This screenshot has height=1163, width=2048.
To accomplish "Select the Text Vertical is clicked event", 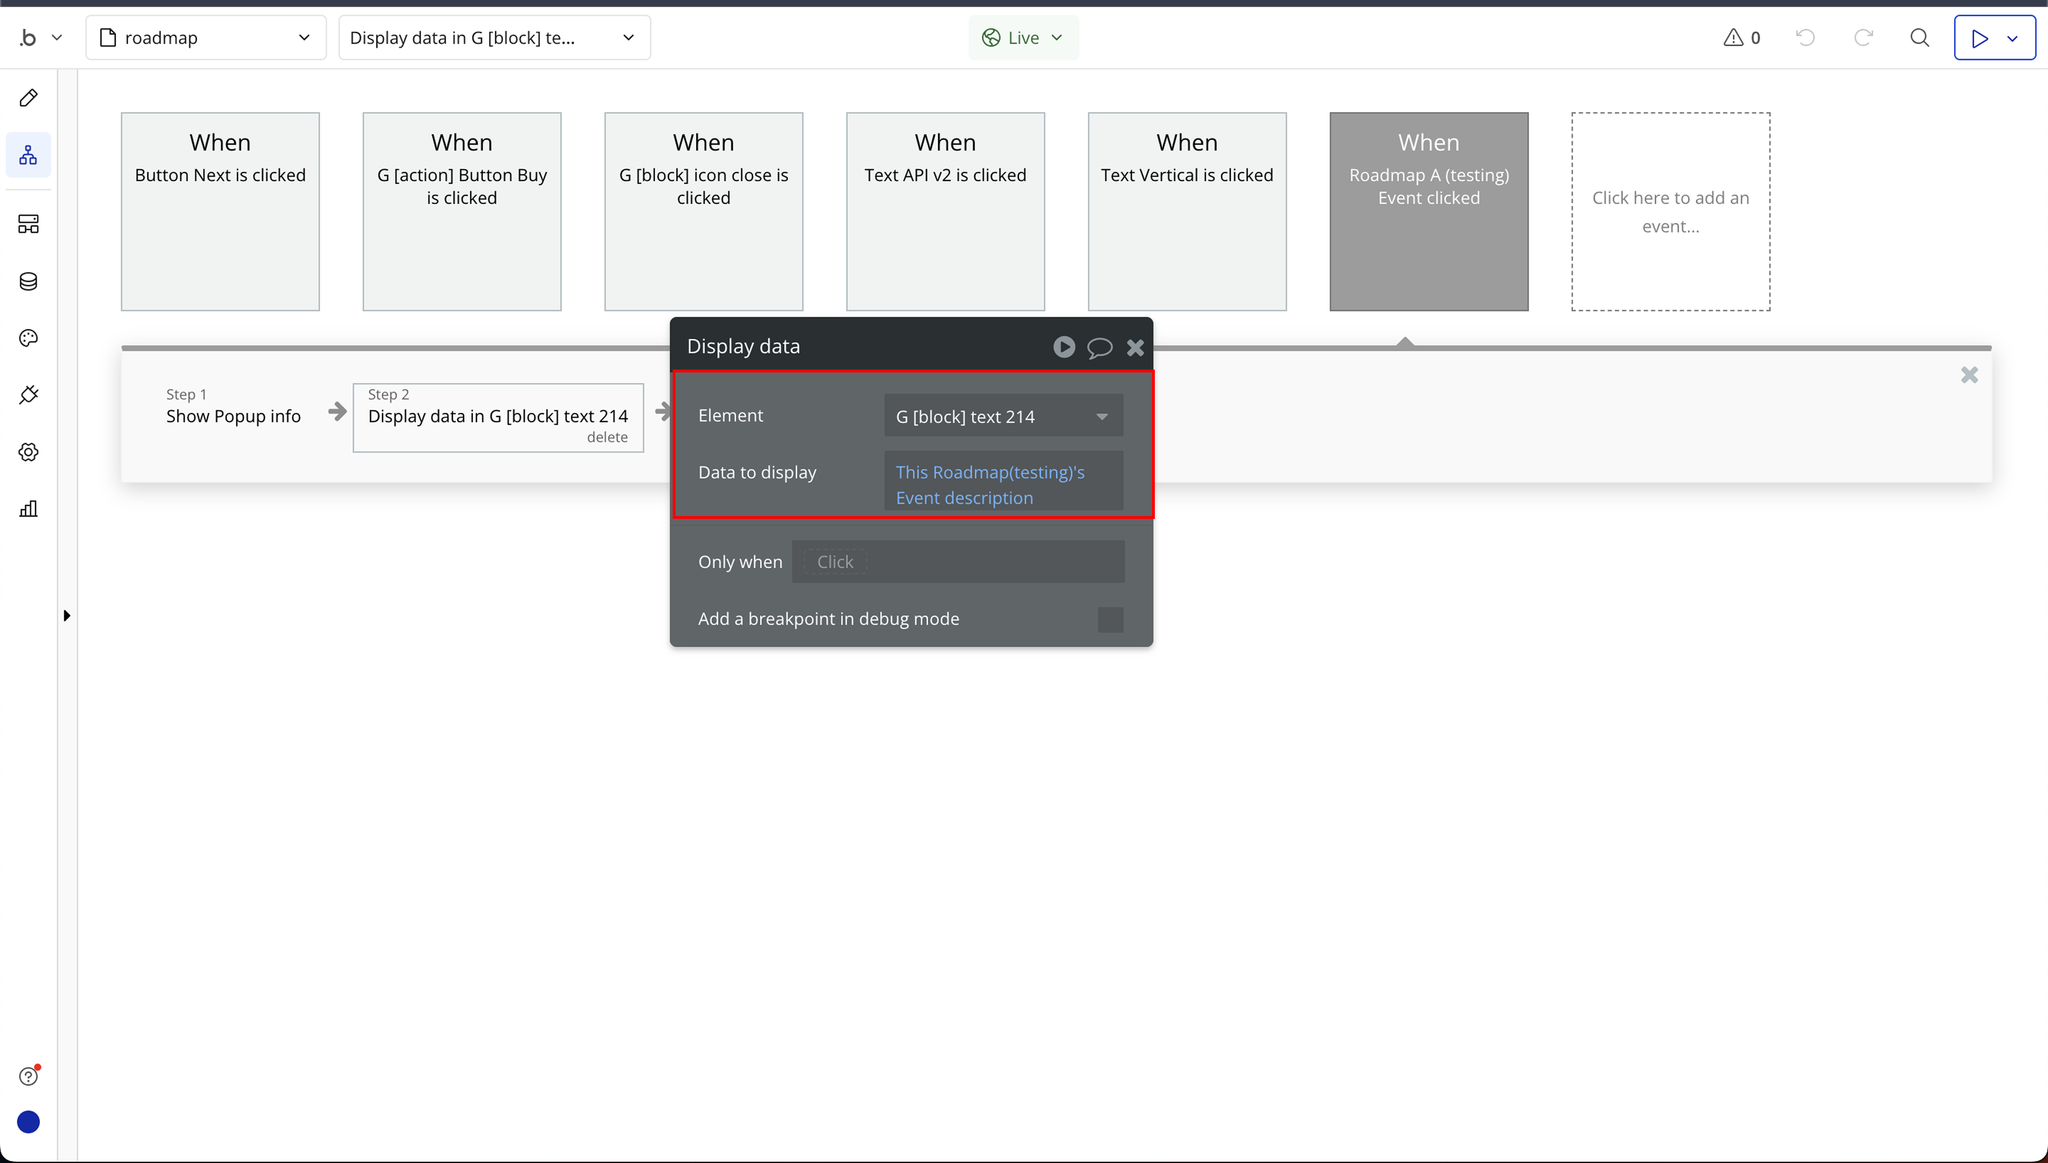I will (x=1187, y=211).
